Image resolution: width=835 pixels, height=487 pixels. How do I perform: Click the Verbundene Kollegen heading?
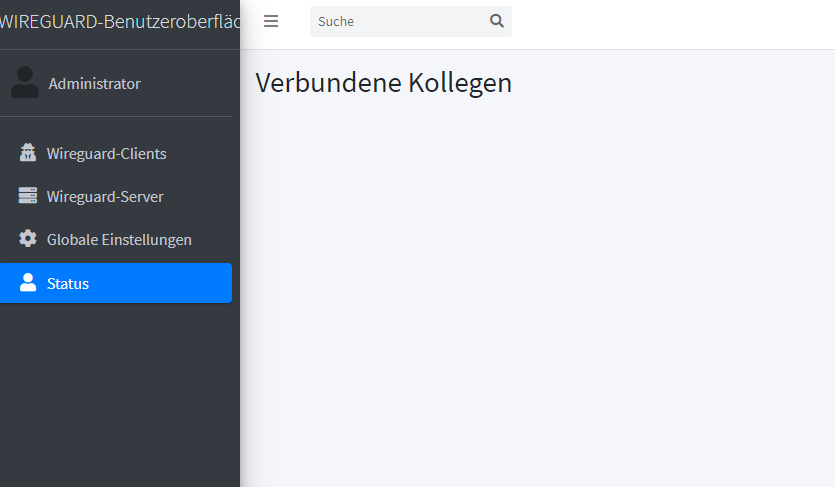tap(383, 82)
